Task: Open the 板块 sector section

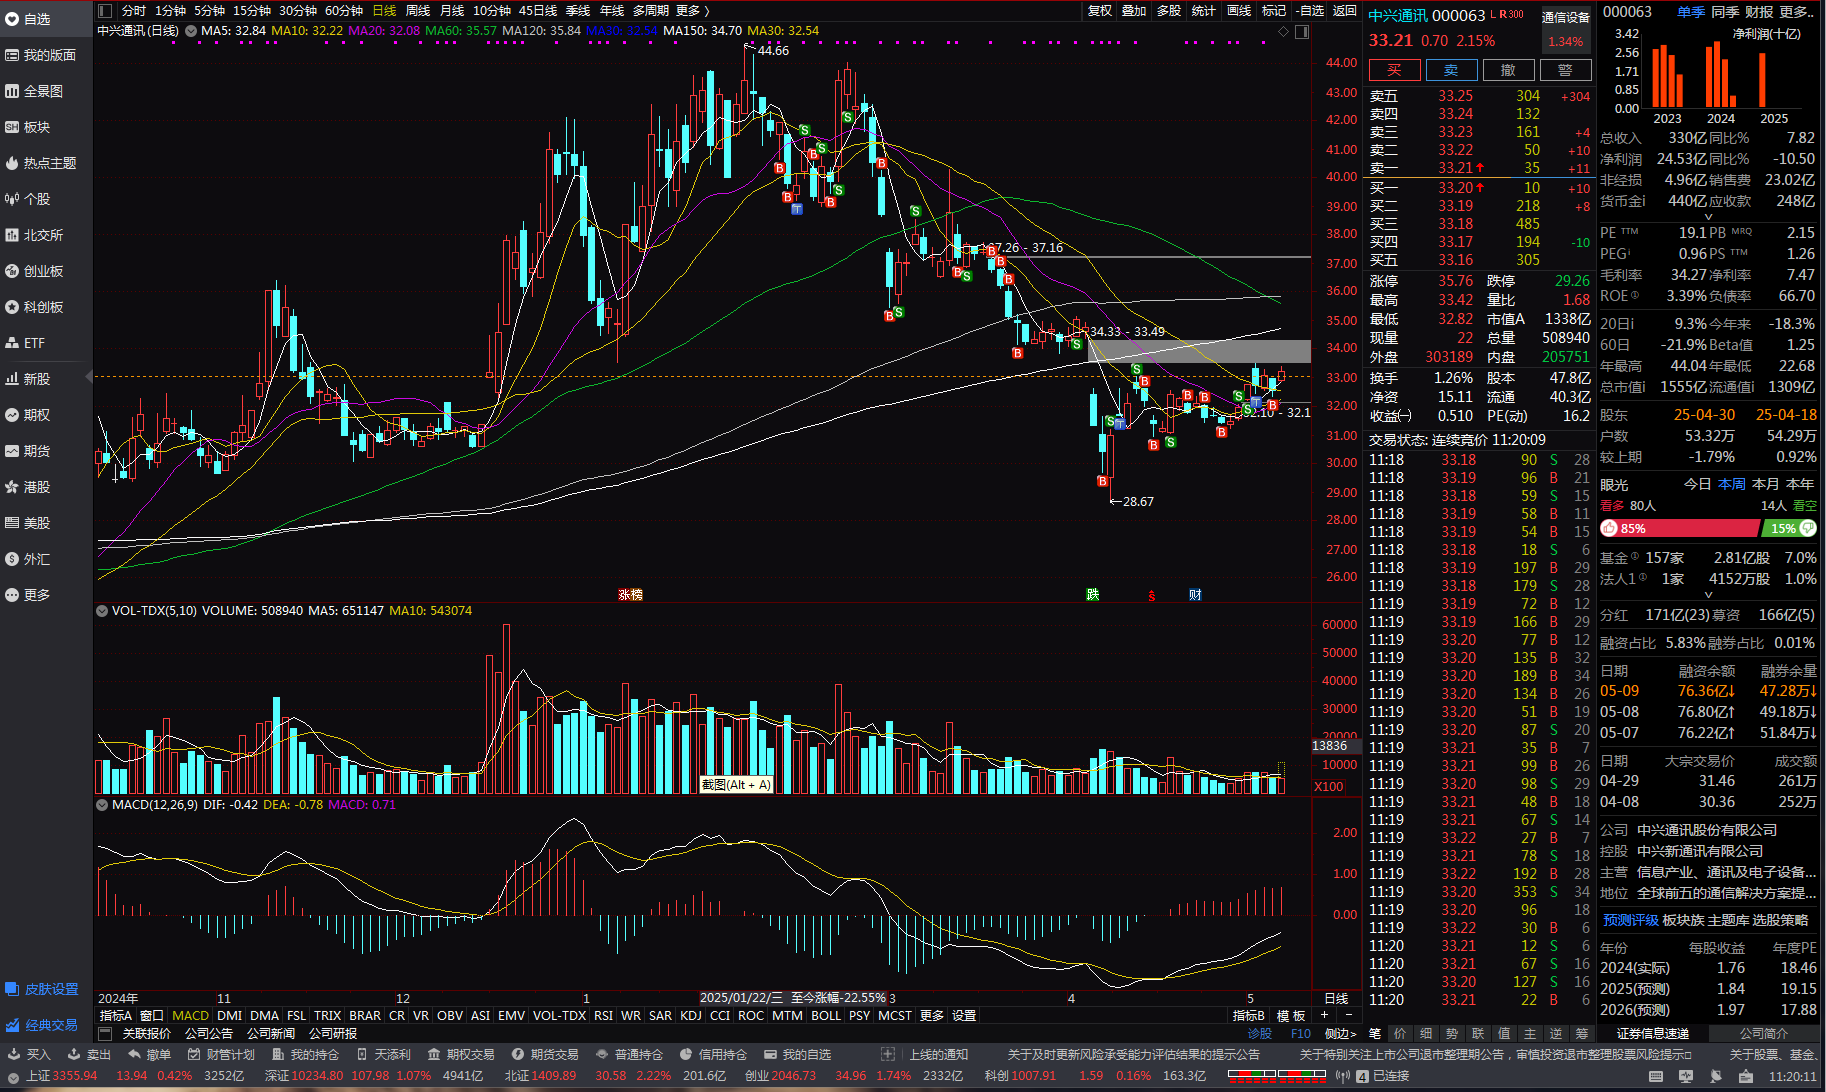Action: (28, 127)
